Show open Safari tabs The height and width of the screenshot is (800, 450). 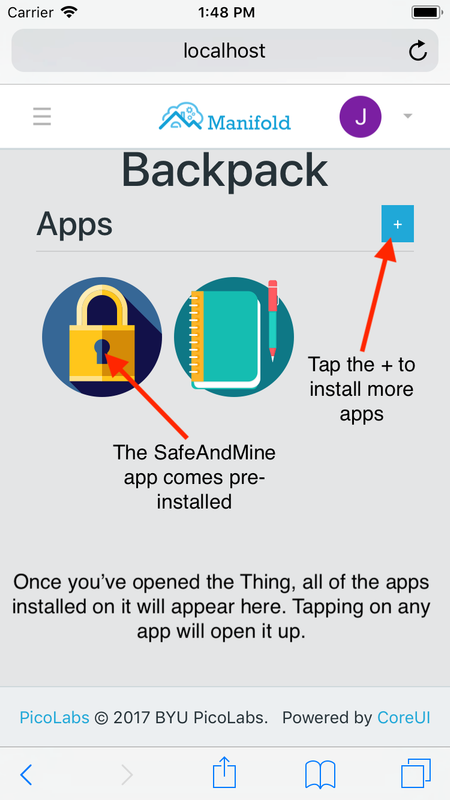pos(416,774)
